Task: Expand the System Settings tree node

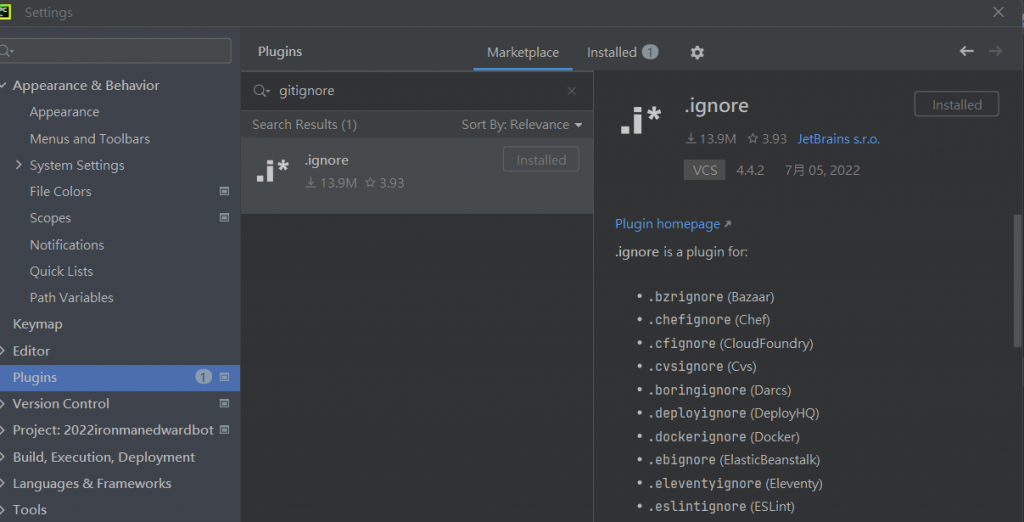Action: pos(18,165)
